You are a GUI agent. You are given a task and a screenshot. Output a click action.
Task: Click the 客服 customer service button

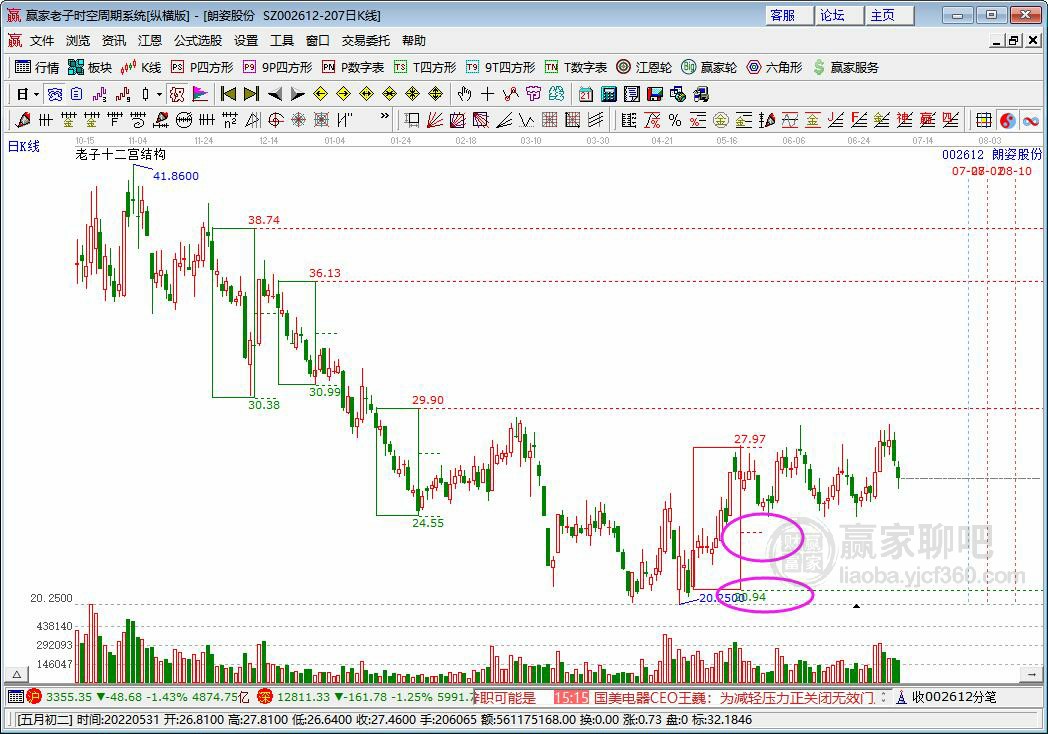(789, 15)
